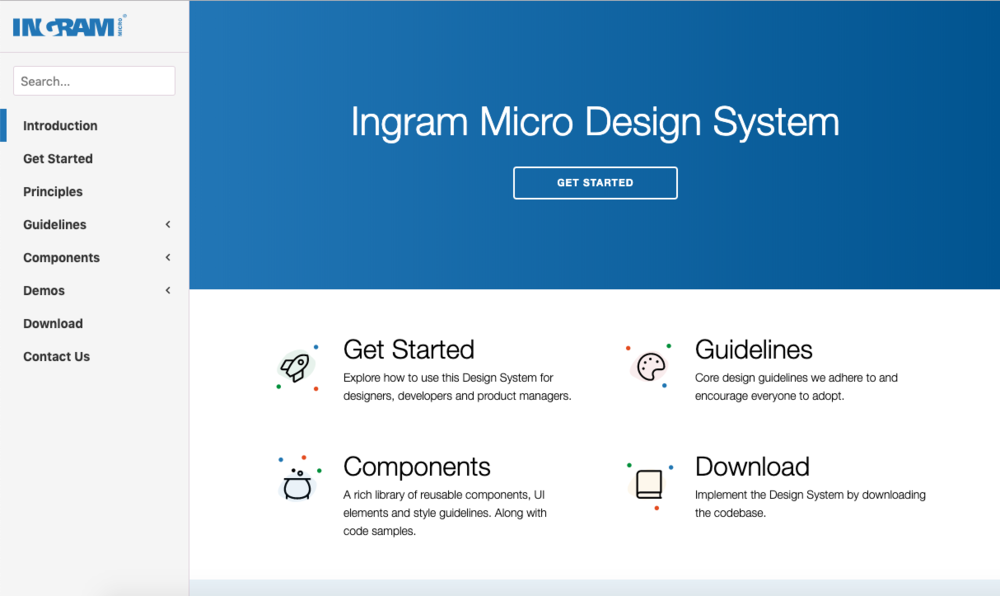Click the rocket icon beside Get Started
This screenshot has height=596, width=1000.
coord(295,367)
